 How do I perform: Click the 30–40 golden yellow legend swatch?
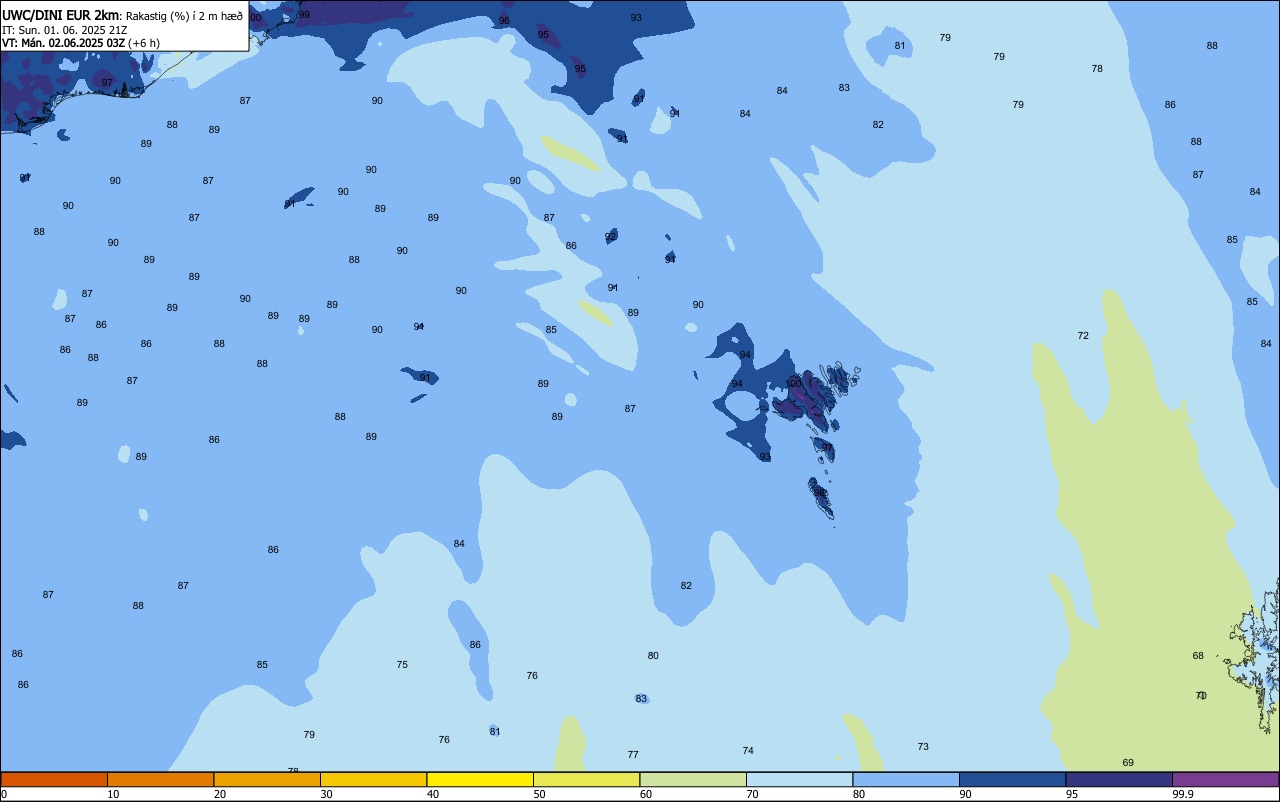pos(373,779)
